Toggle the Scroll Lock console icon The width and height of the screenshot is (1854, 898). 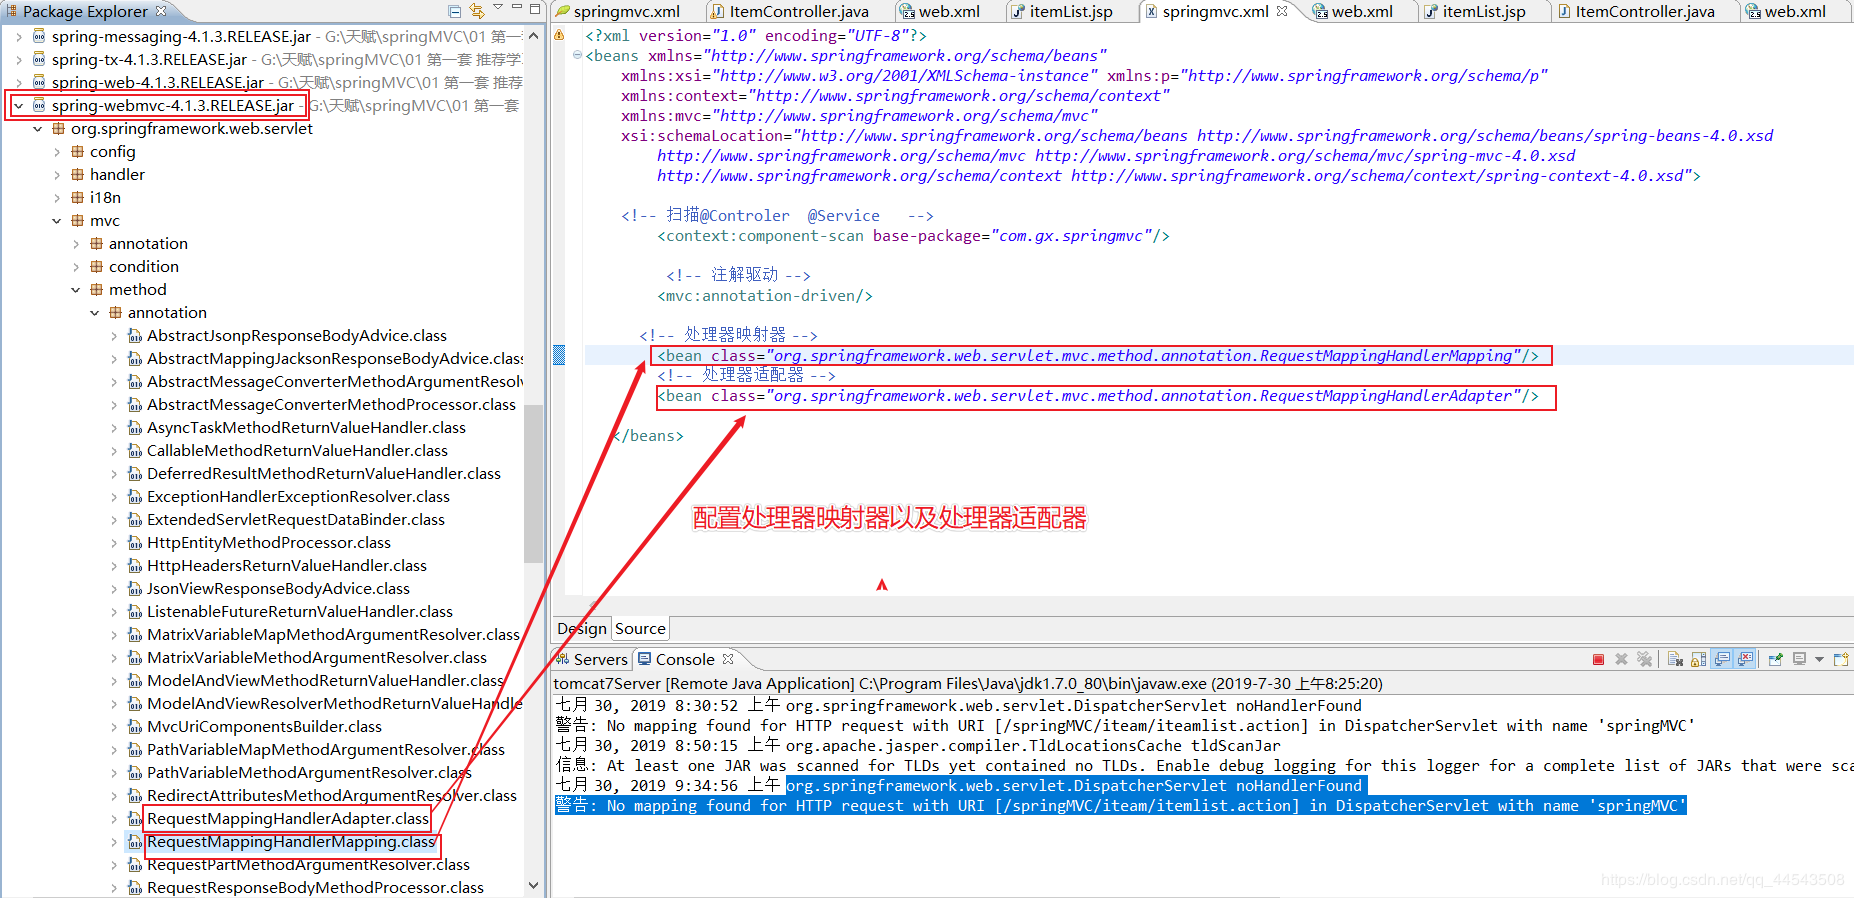click(1698, 659)
